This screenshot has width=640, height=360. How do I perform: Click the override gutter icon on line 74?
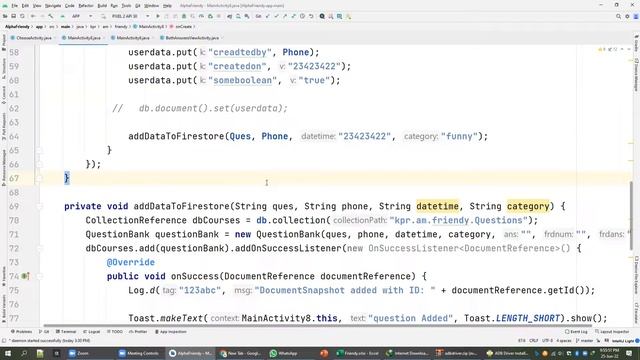pos(25,276)
